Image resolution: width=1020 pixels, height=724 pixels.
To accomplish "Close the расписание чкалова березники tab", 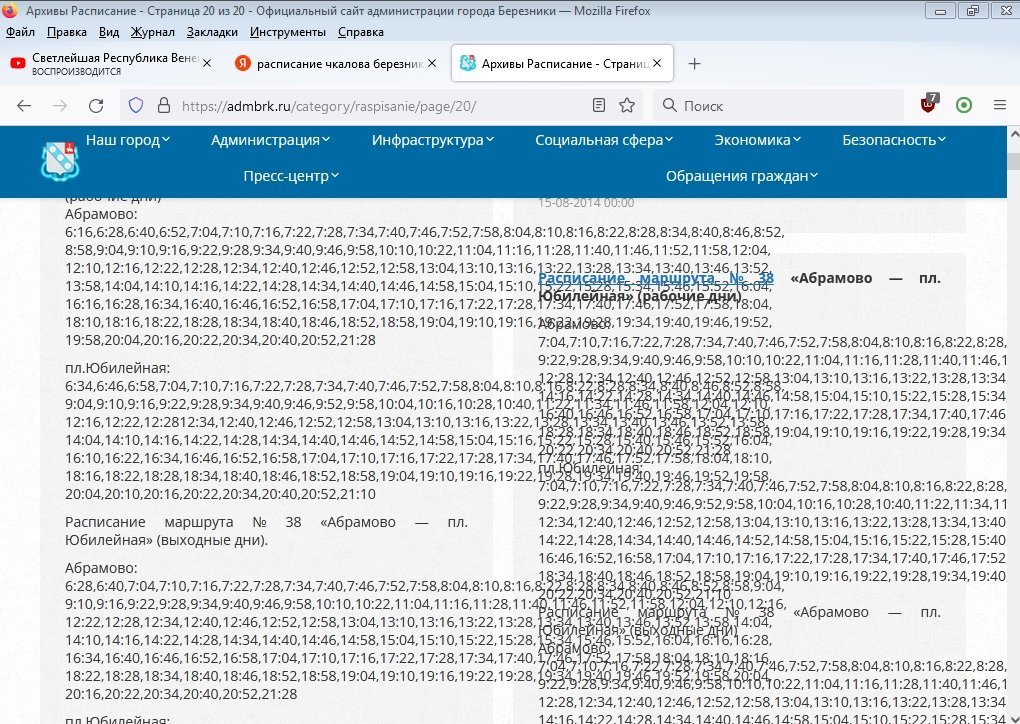I will tap(433, 63).
